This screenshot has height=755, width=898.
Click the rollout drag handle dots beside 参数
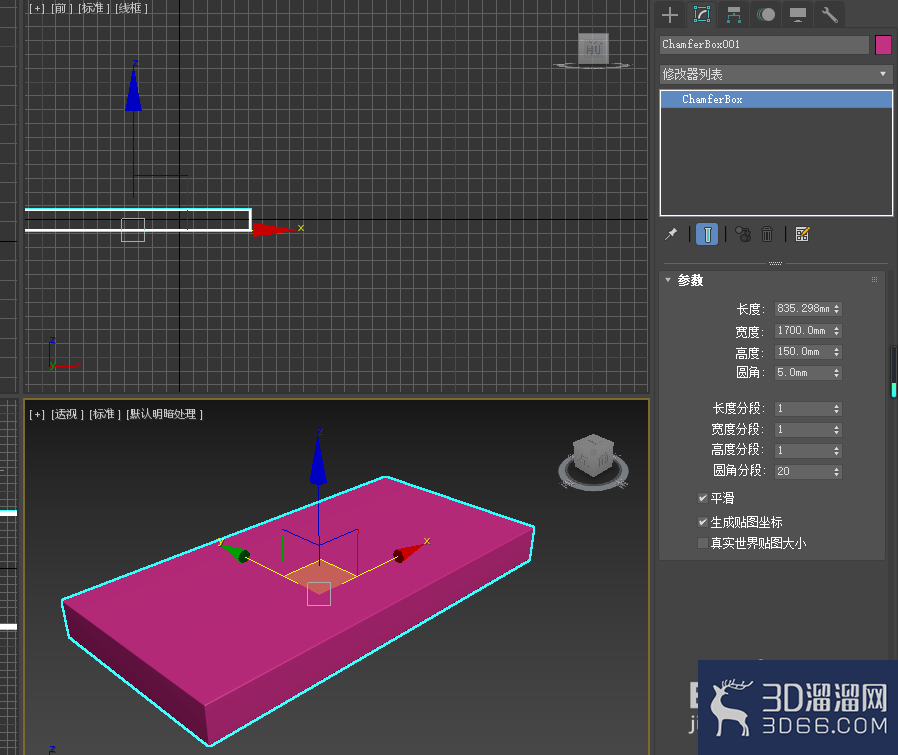coord(875,280)
